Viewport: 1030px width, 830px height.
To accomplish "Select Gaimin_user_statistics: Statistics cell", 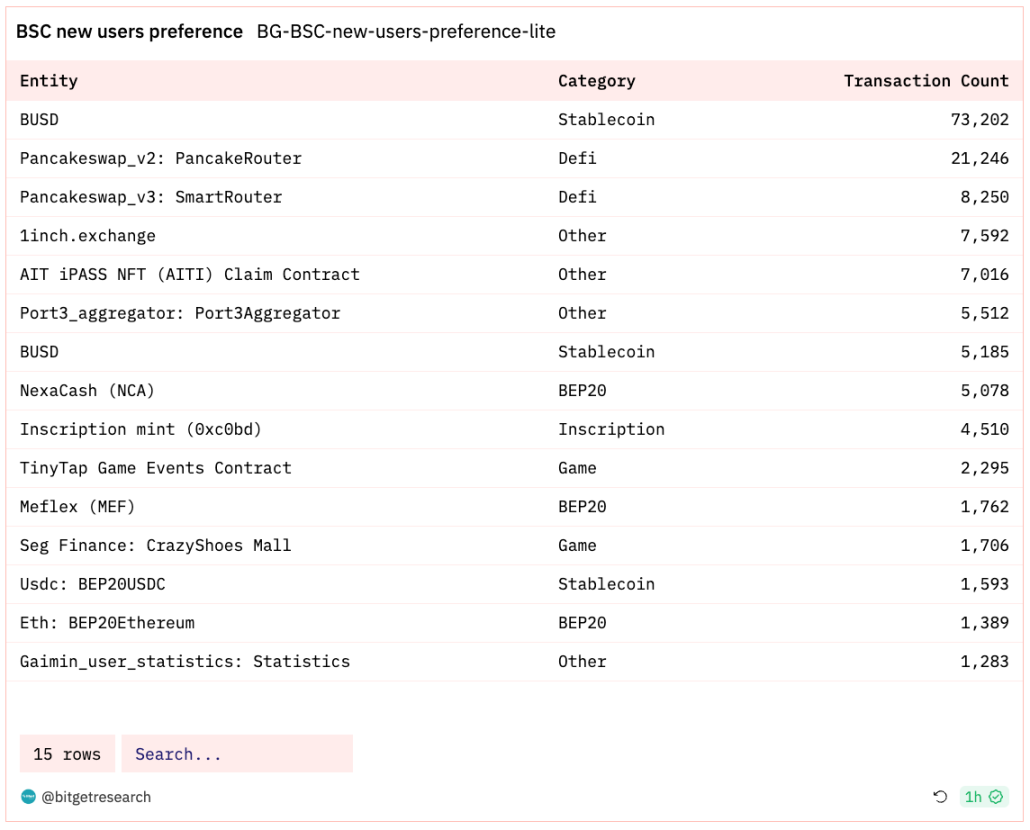I will 185,662.
